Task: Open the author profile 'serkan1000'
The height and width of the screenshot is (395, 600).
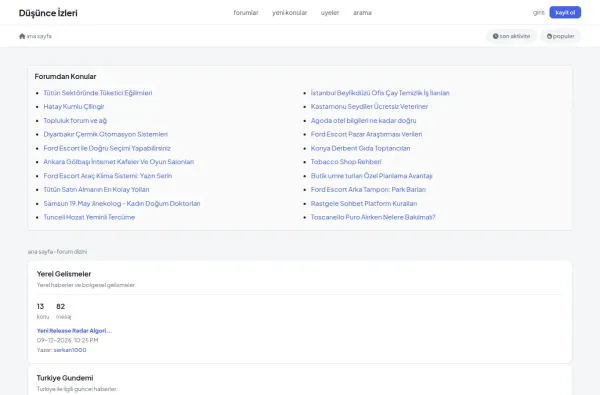Action: (70, 350)
